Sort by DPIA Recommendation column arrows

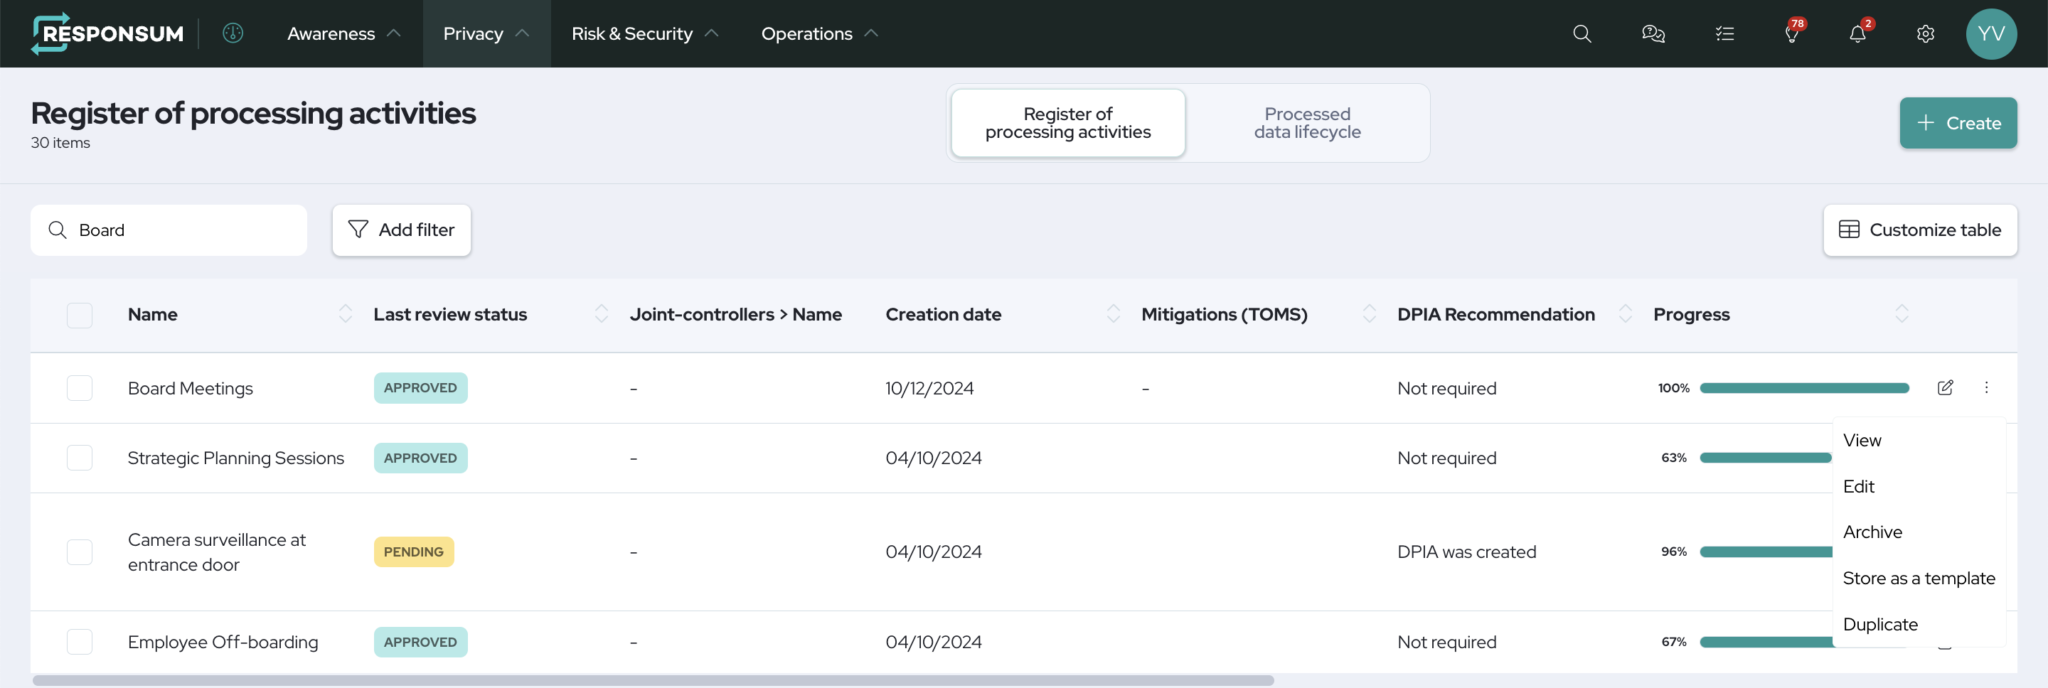click(1625, 314)
